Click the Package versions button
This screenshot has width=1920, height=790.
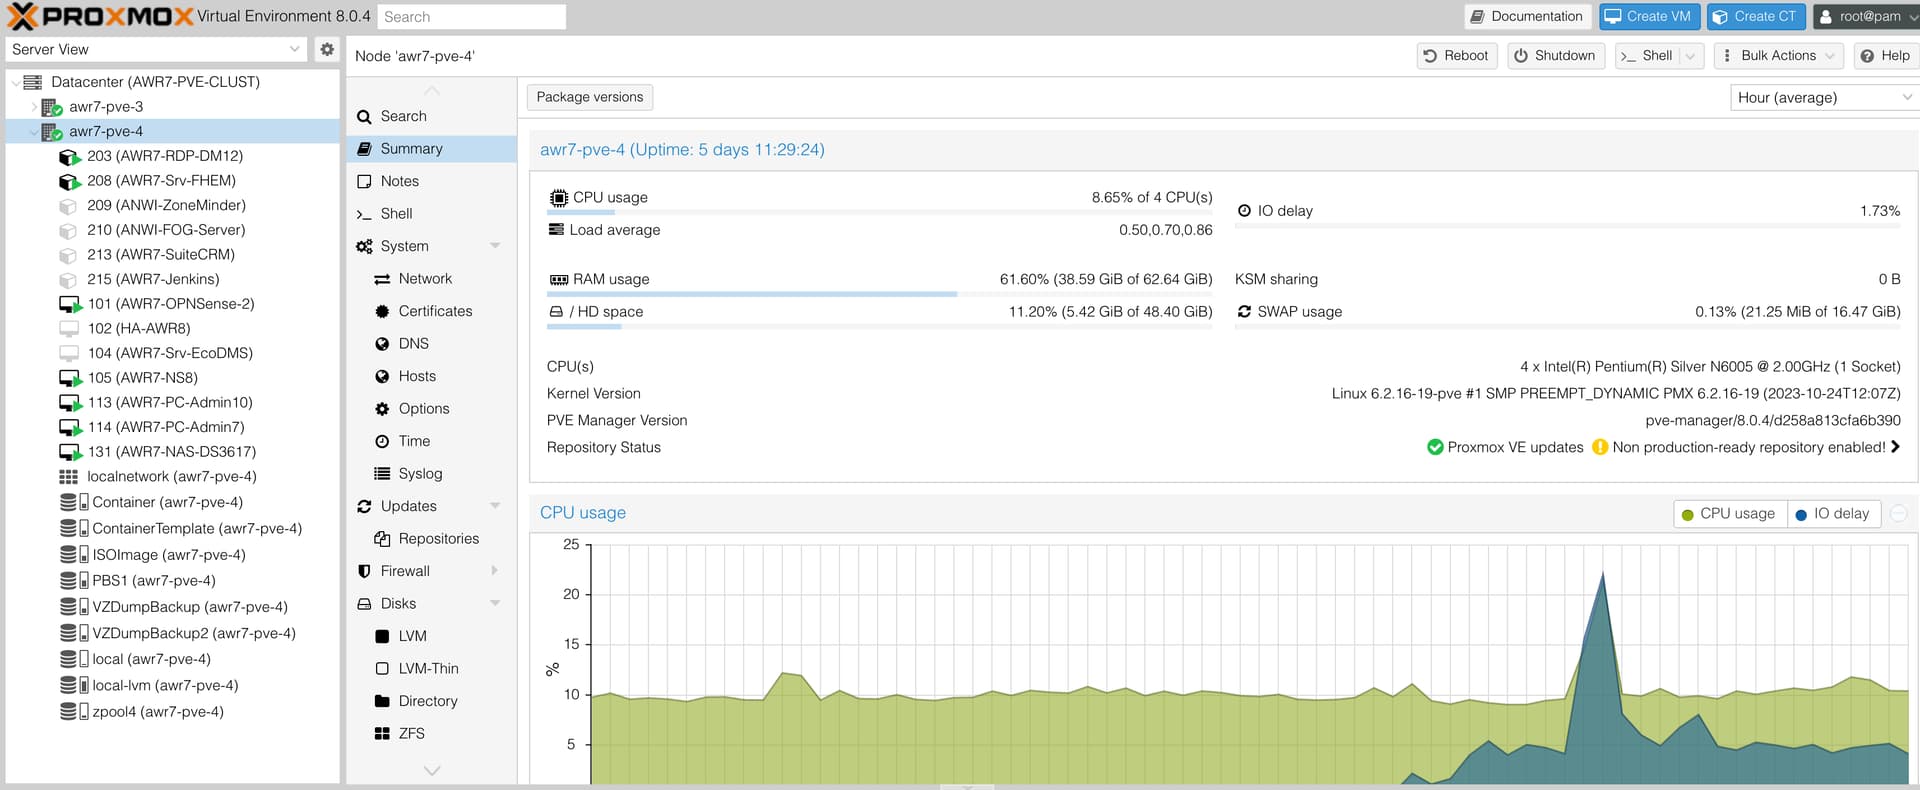pyautogui.click(x=590, y=97)
